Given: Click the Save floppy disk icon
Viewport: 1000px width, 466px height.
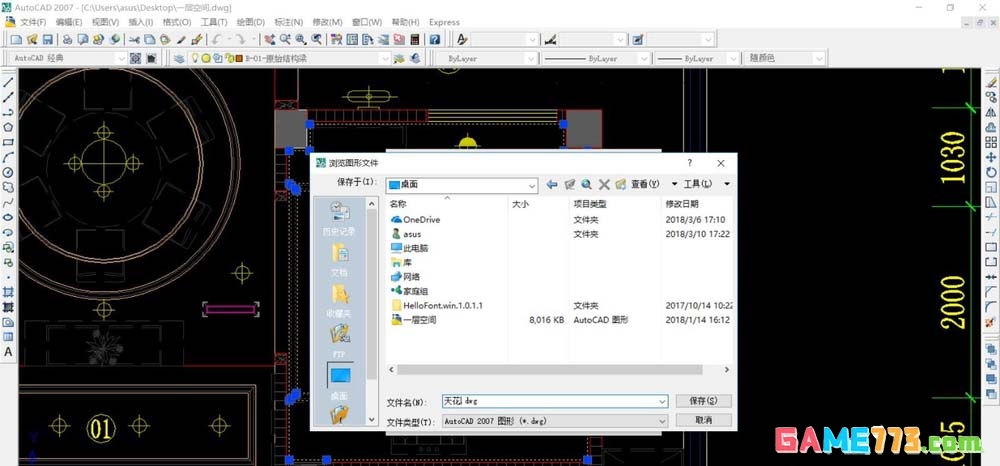Looking at the screenshot, I should pos(47,40).
